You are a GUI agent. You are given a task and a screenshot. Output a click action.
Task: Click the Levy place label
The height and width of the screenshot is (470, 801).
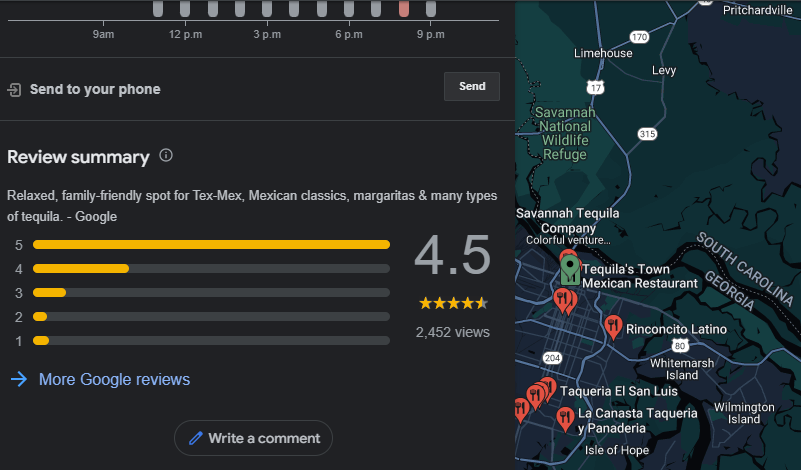tap(664, 70)
